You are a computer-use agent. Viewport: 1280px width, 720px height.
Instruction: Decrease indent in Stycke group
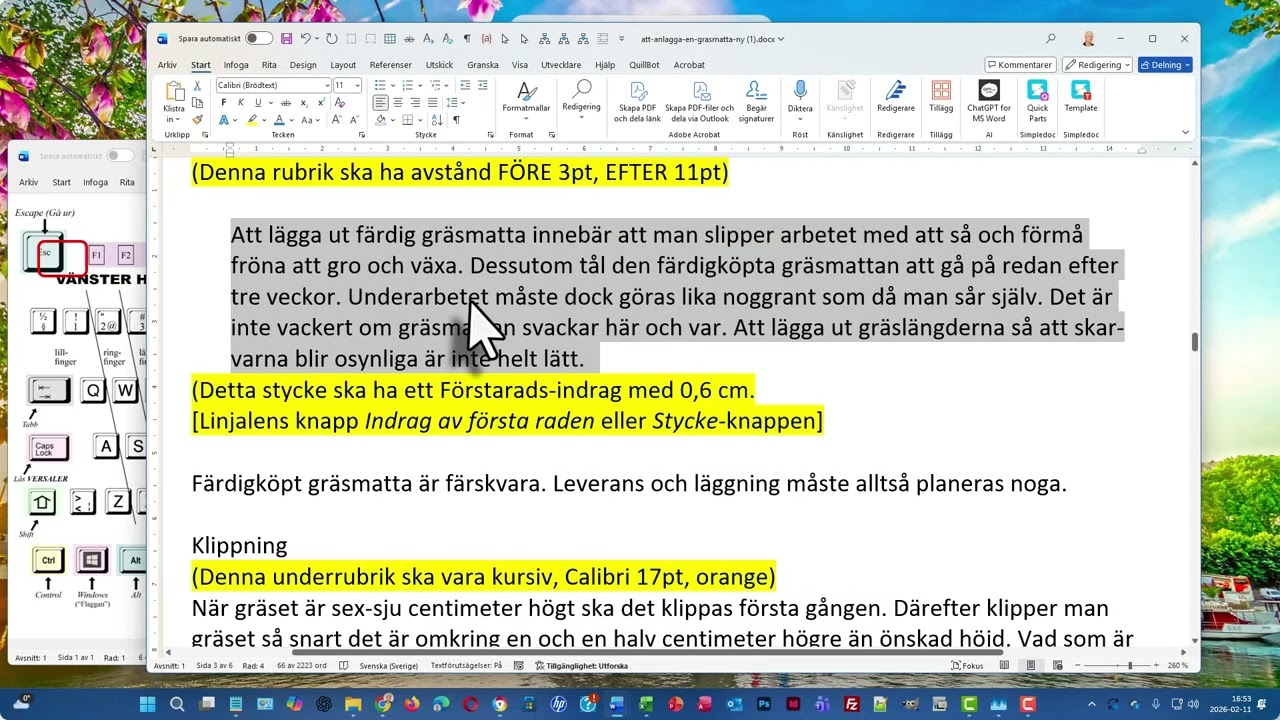coord(465,85)
